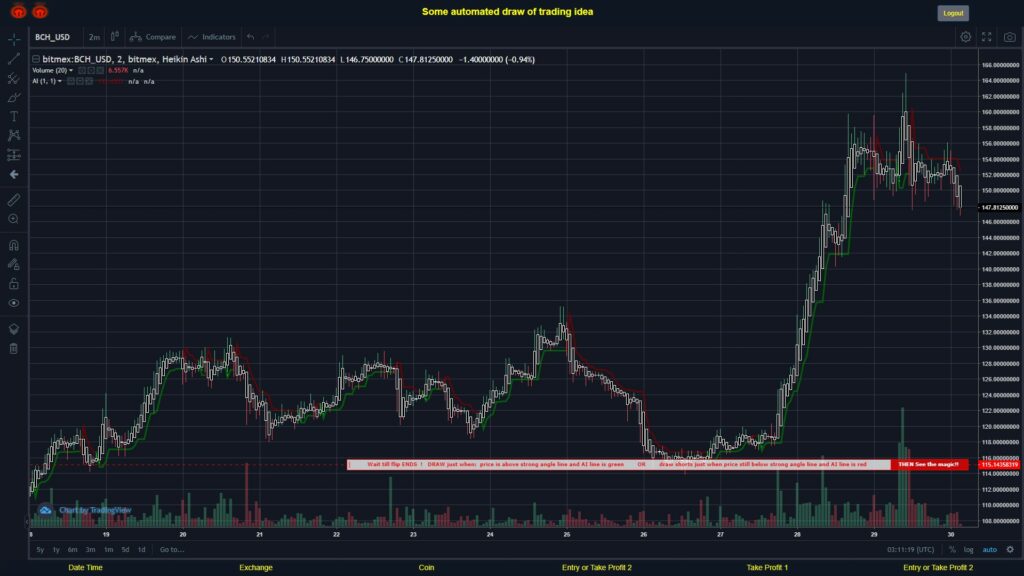This screenshot has height=576, width=1024.
Task: Click the Go to... date button
Action: (x=172, y=550)
